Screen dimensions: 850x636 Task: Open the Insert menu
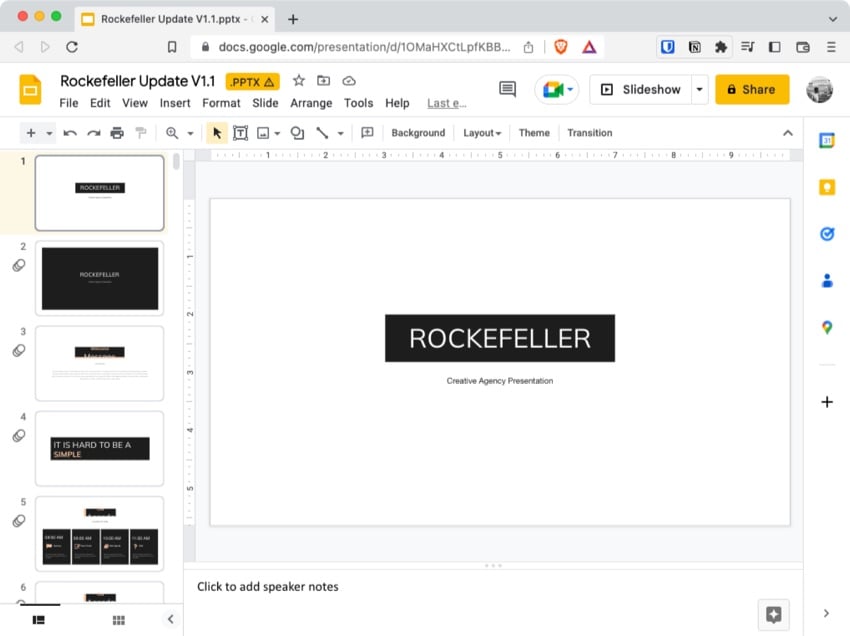(175, 103)
